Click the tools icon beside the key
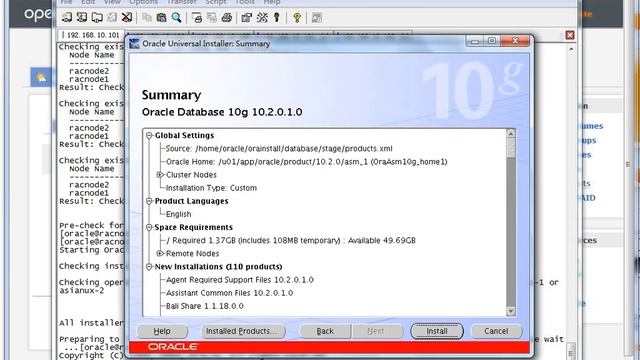640x360 pixels. (x=262, y=17)
